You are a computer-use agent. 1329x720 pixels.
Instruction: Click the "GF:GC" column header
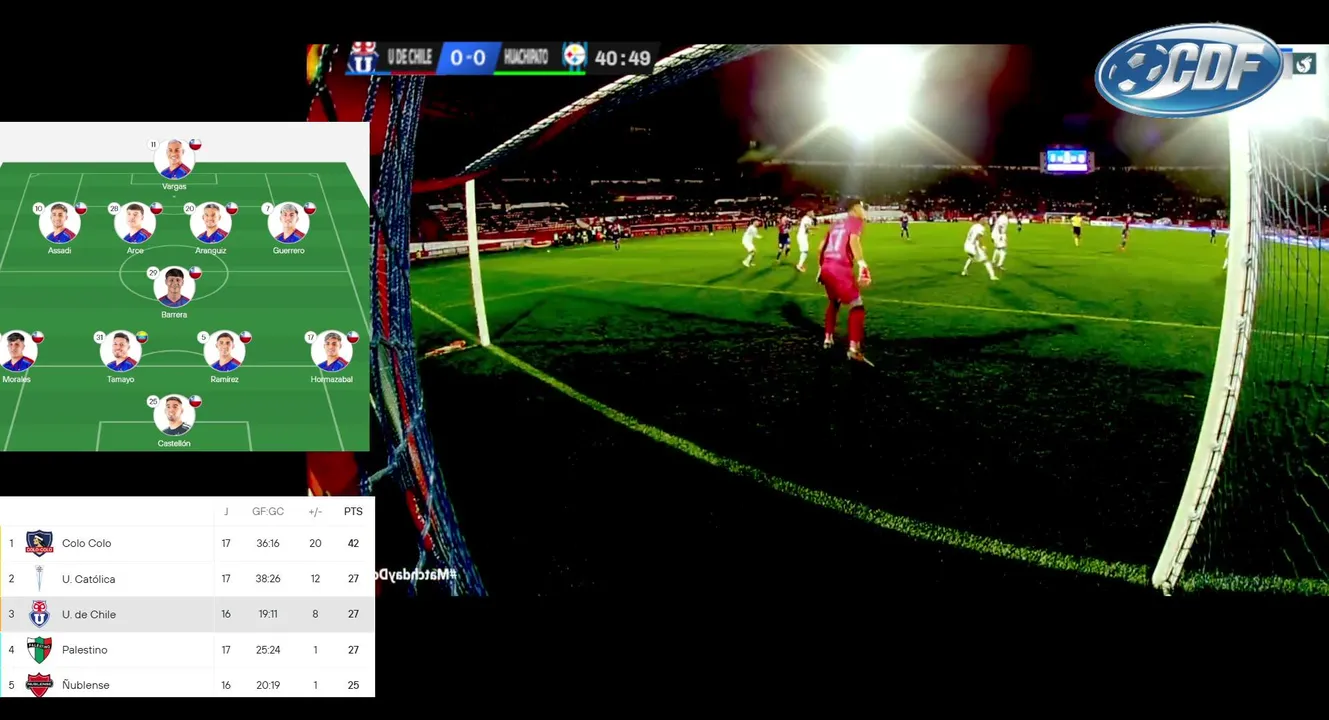click(268, 511)
